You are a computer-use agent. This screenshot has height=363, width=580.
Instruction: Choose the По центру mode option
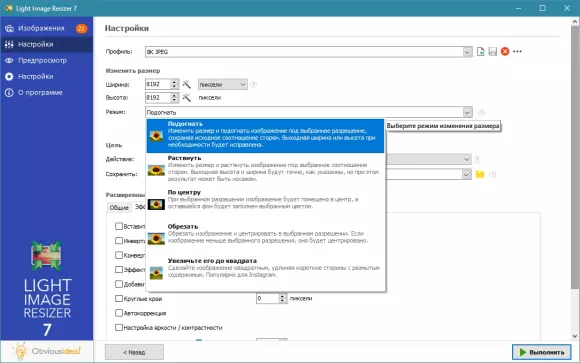coord(265,204)
